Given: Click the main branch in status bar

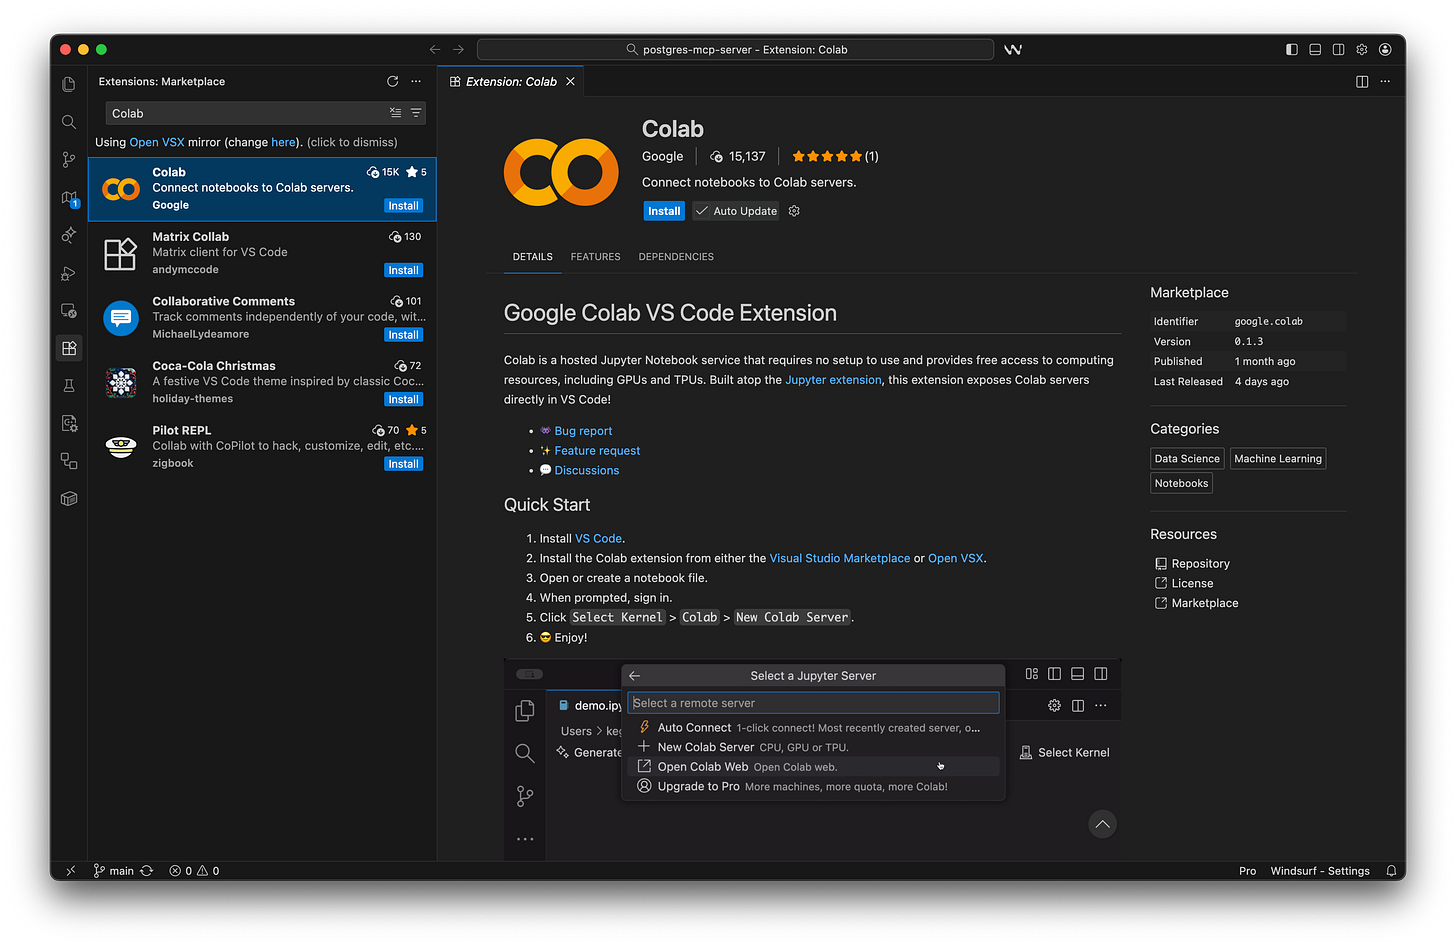Looking at the screenshot, I should 113,871.
